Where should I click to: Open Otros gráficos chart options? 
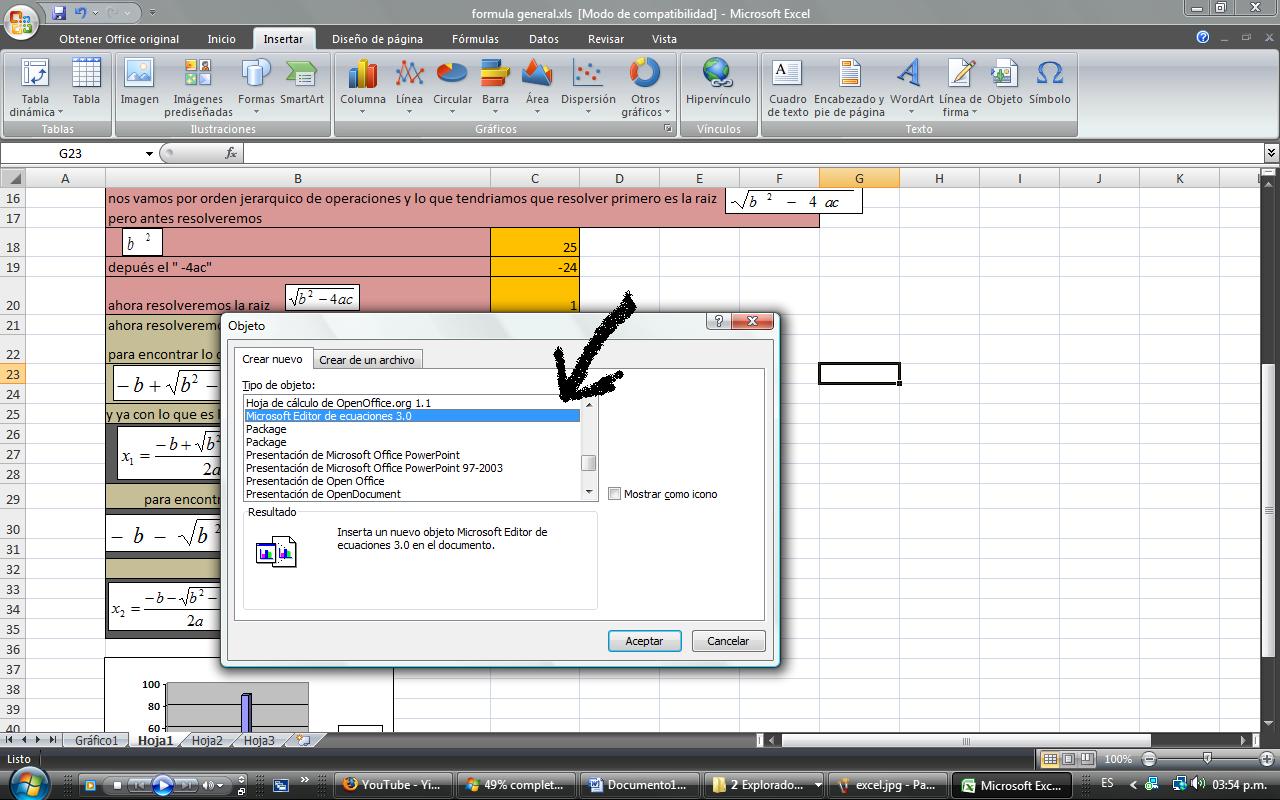pos(645,87)
